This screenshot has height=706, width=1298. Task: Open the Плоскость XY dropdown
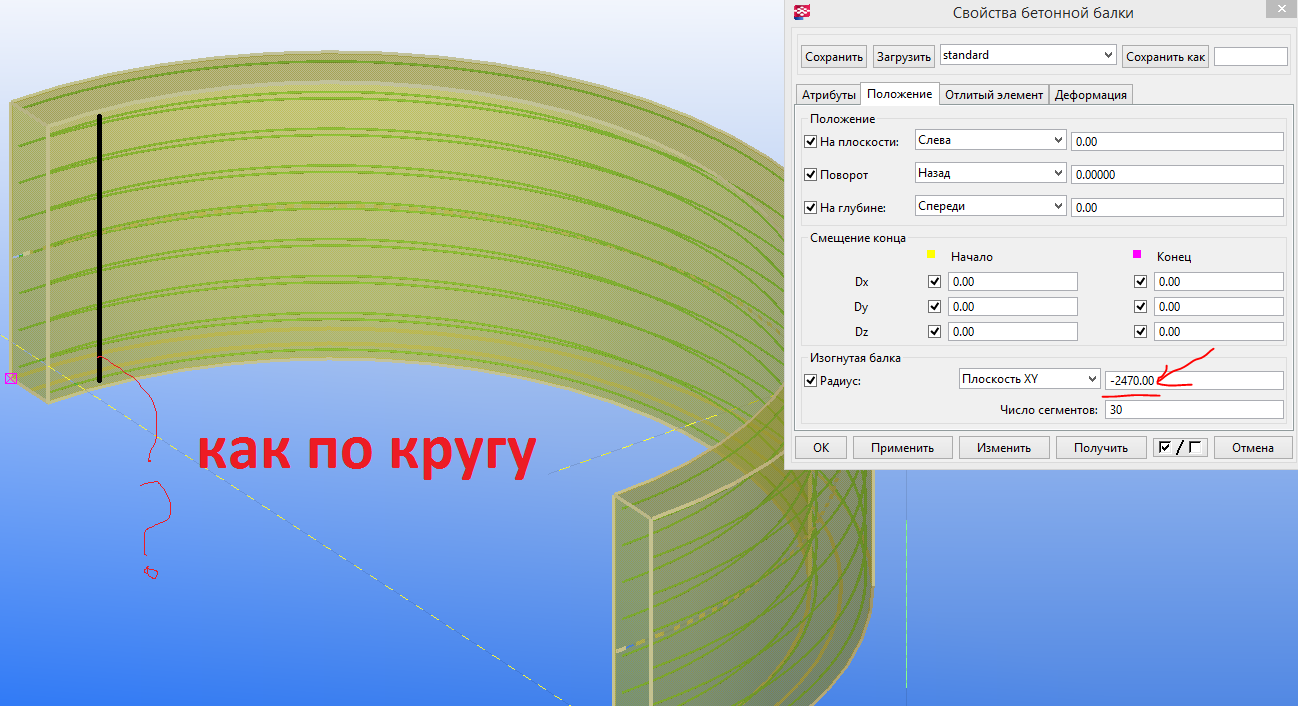click(x=1028, y=379)
